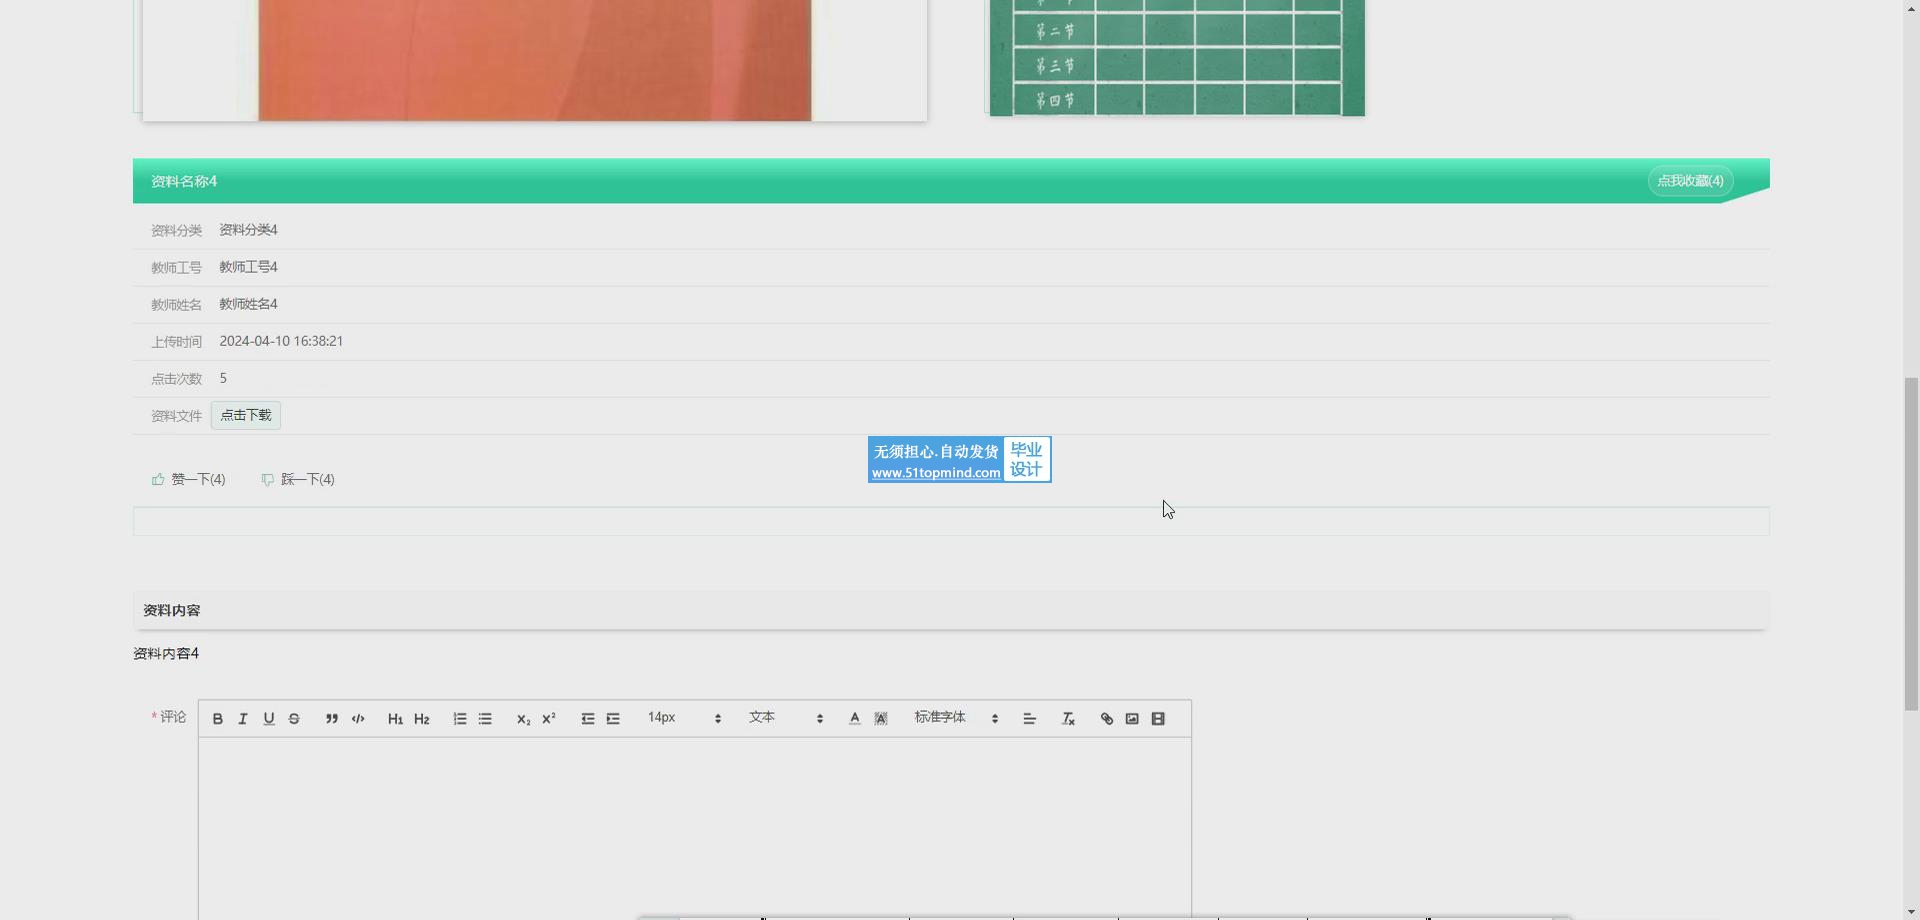Apply Heading 1 style
1920x920 pixels.
(395, 719)
